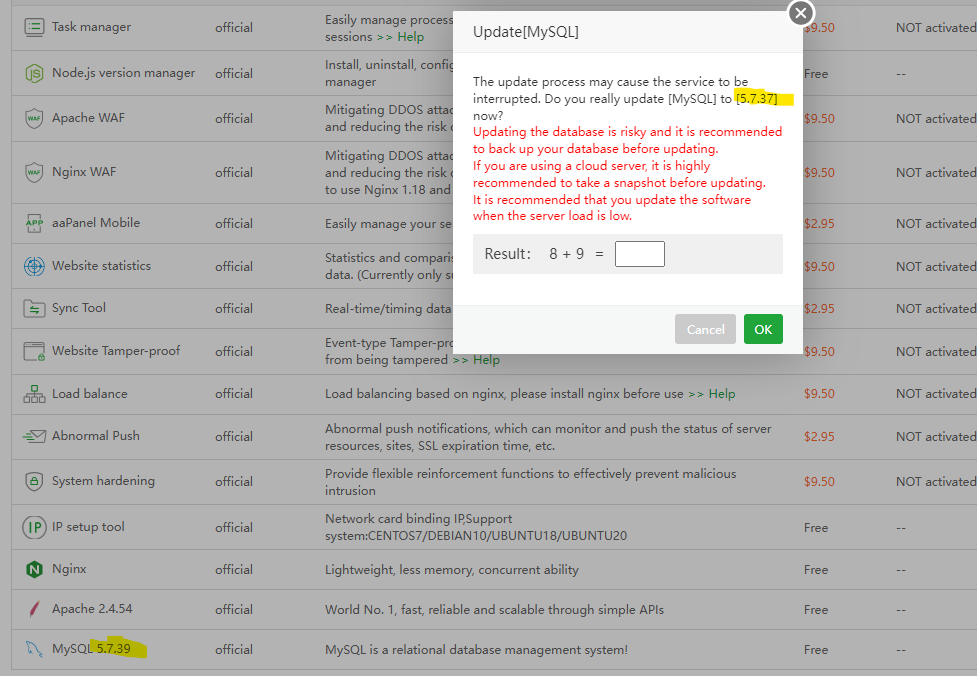Image resolution: width=977 pixels, height=676 pixels.
Task: Open the IP setup tool icon
Action: coord(32,526)
